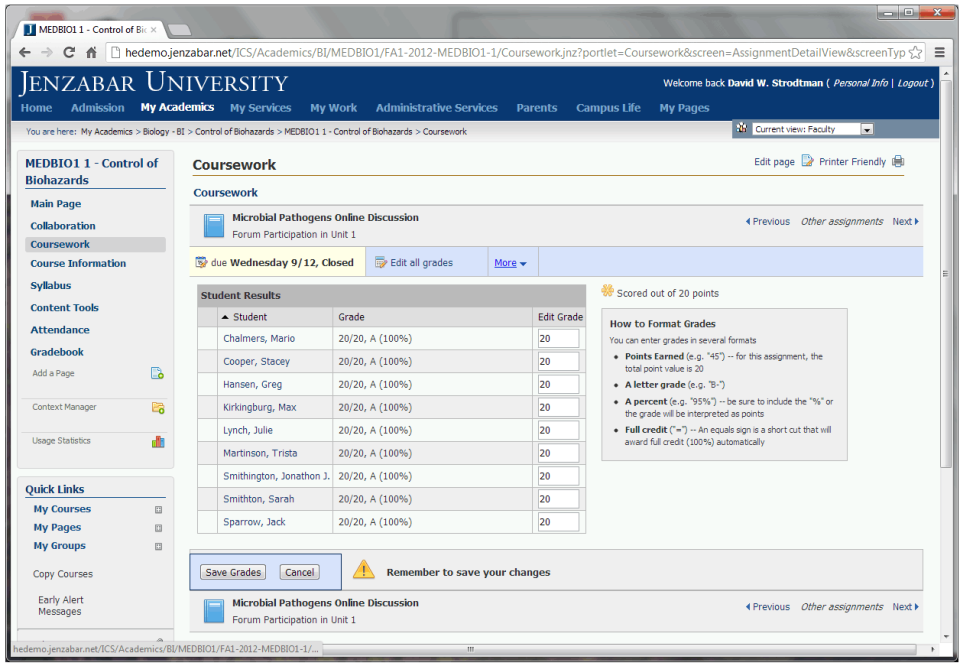Image resolution: width=960 pixels, height=666 pixels.
Task: Expand the My Courses quick link
Action: (x=157, y=510)
